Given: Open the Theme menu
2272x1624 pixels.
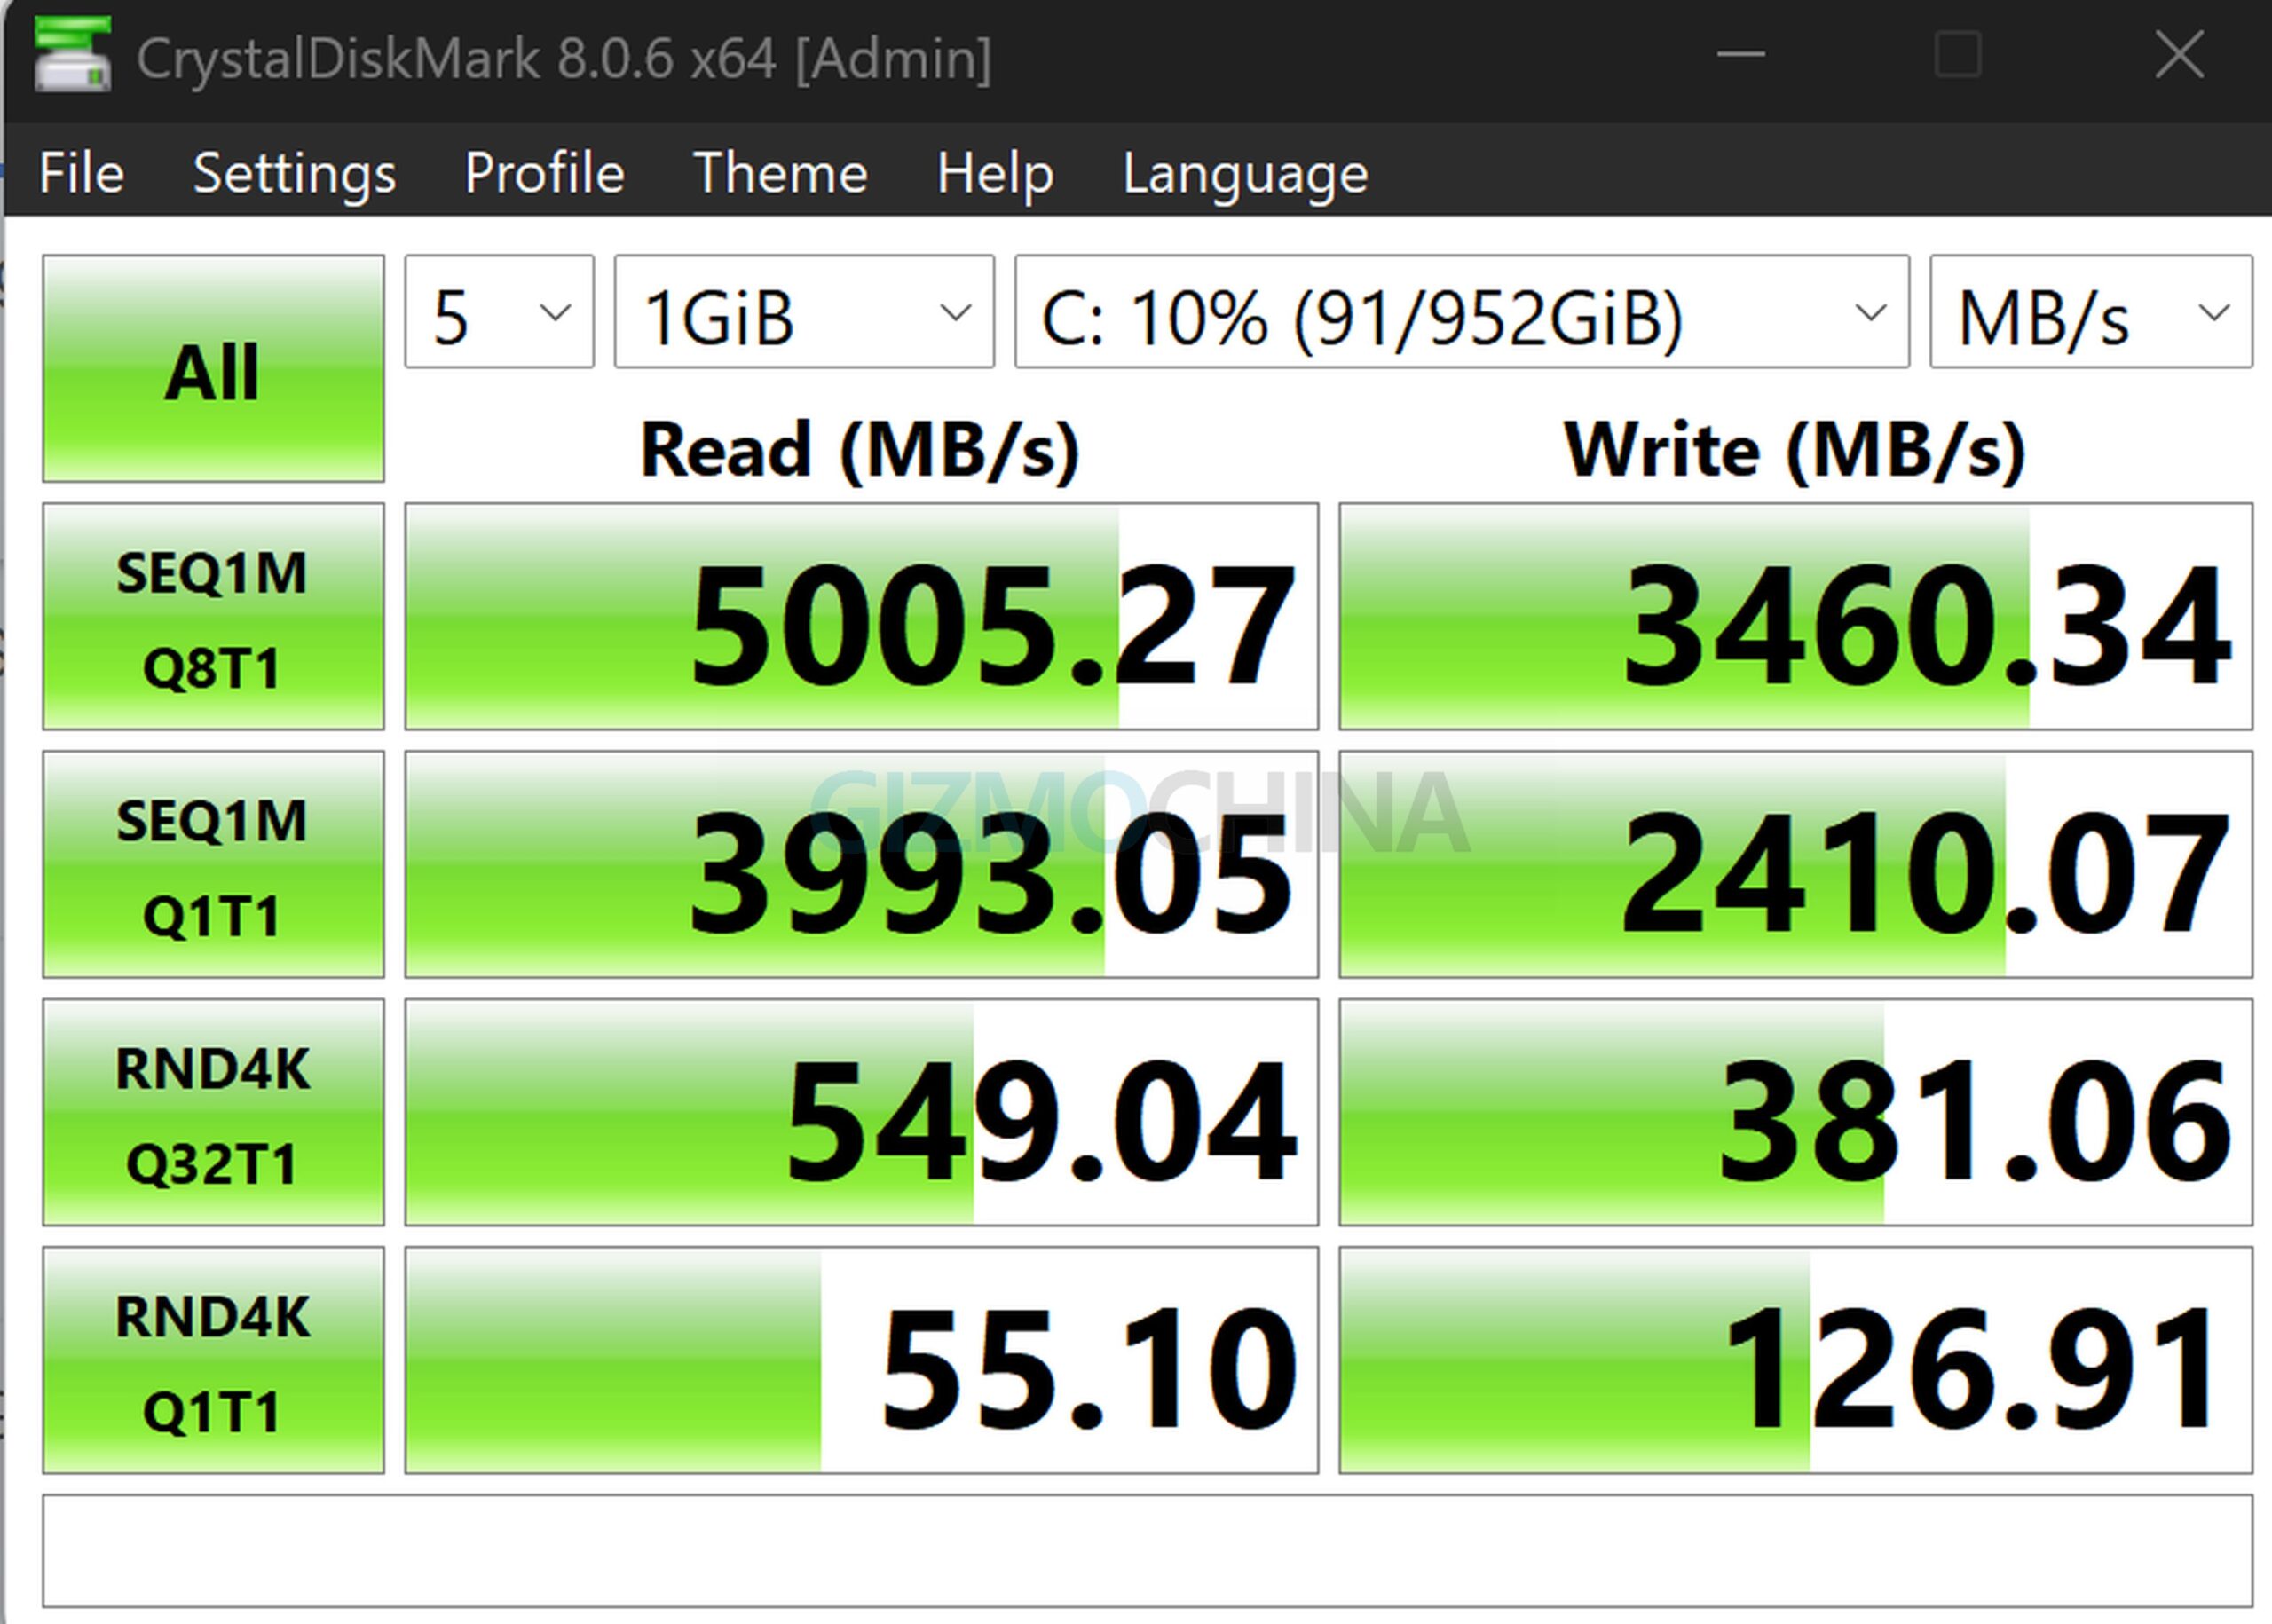Looking at the screenshot, I should coord(780,173).
